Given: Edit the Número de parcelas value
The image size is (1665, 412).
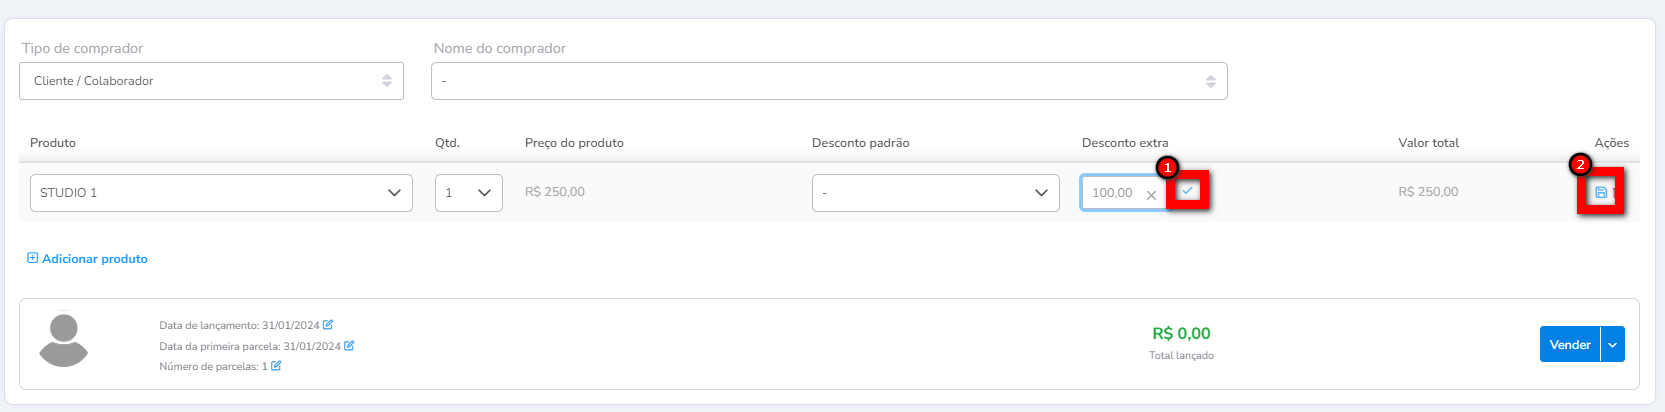Looking at the screenshot, I should [276, 366].
